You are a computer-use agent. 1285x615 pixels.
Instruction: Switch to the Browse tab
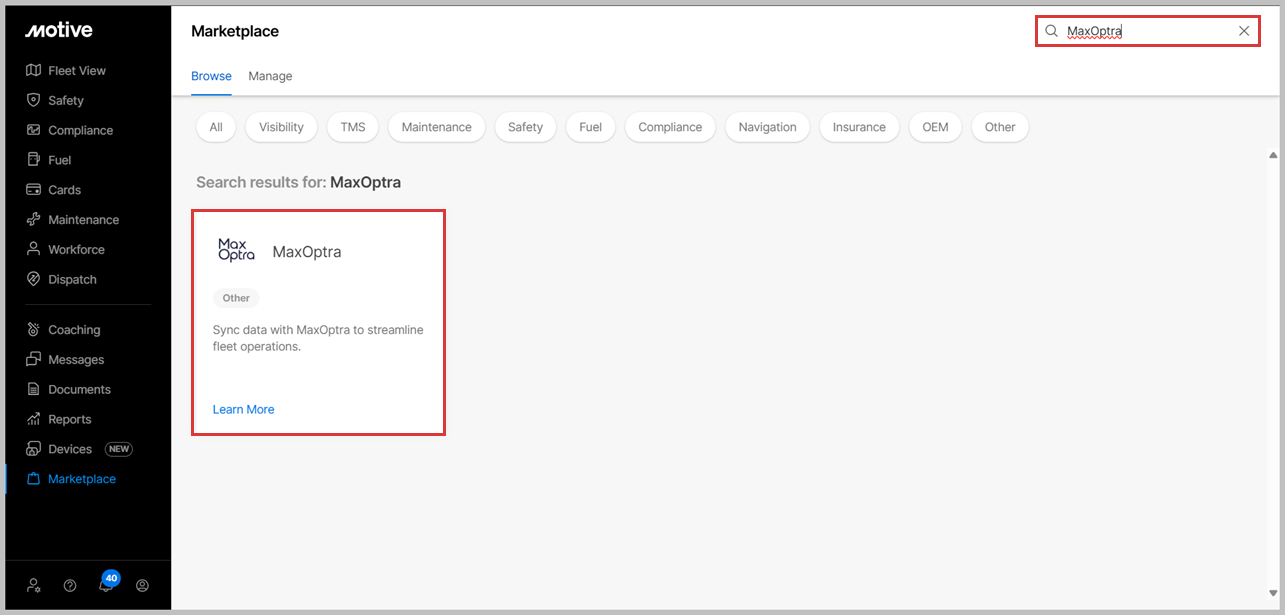tap(211, 76)
